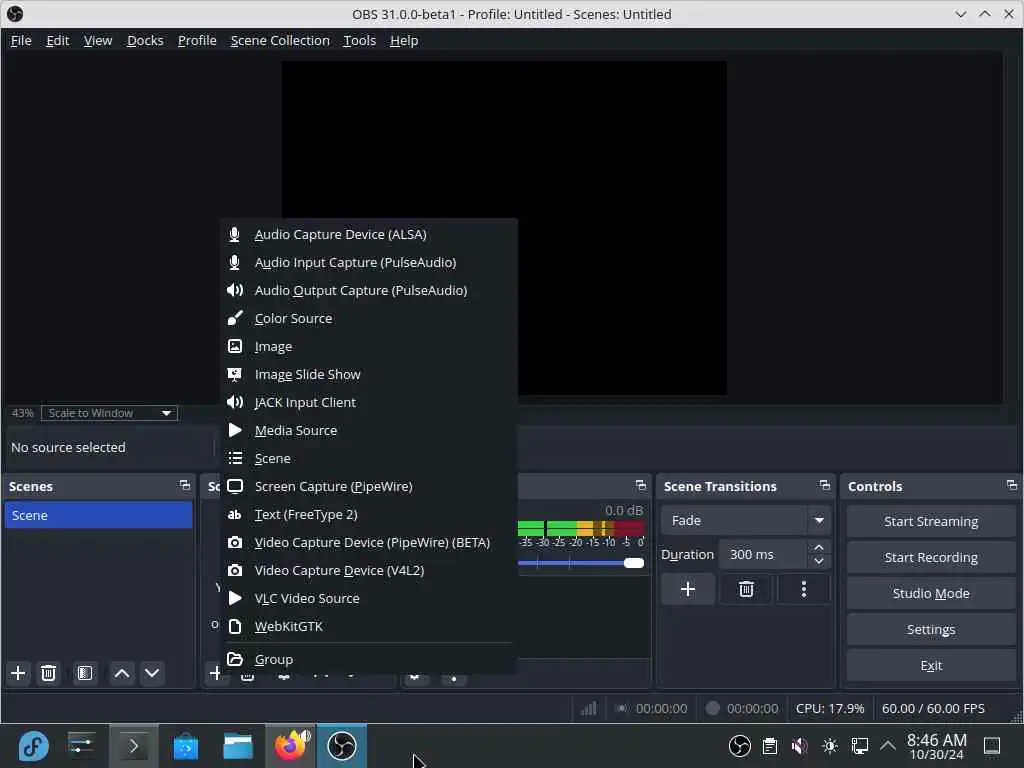Screen dimensions: 1024x768
Task: Click the Scene list icon in menu
Action: (235, 458)
